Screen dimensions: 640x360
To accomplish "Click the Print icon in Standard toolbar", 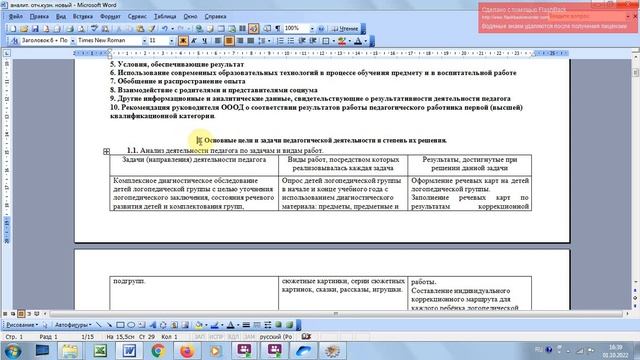I will point(69,29).
